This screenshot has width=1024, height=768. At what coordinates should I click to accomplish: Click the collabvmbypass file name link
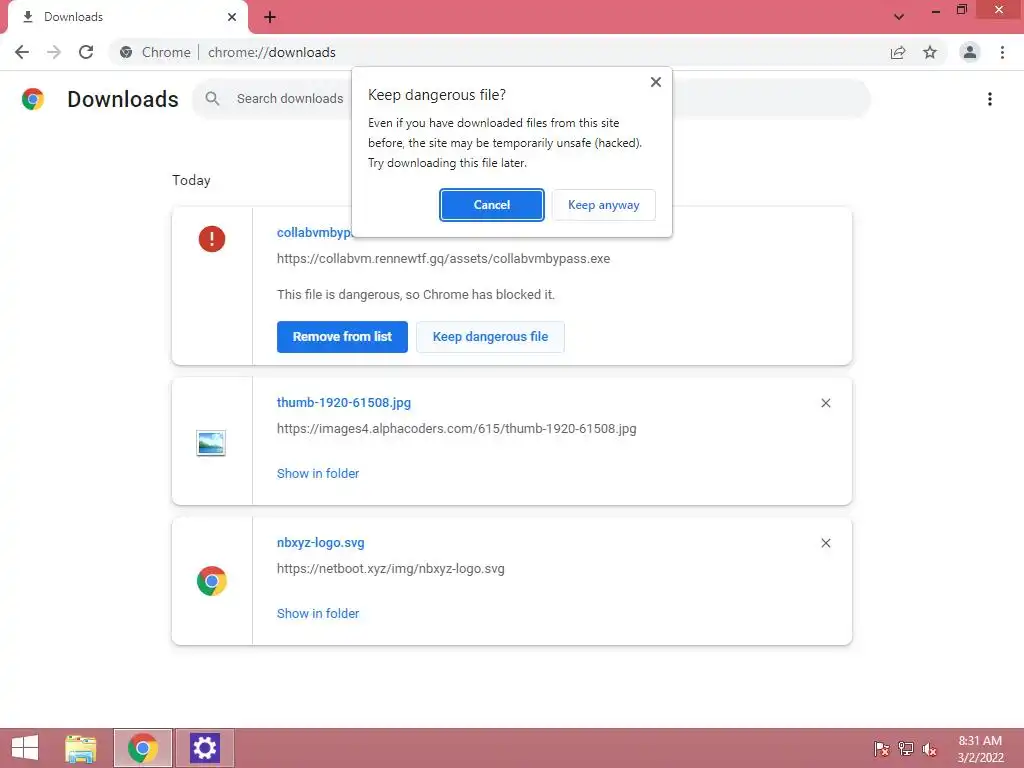[x=314, y=232]
